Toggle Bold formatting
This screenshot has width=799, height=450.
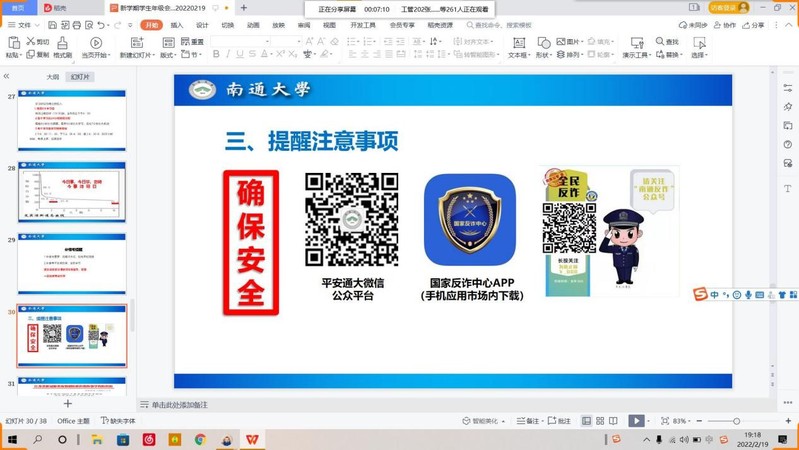216,54
